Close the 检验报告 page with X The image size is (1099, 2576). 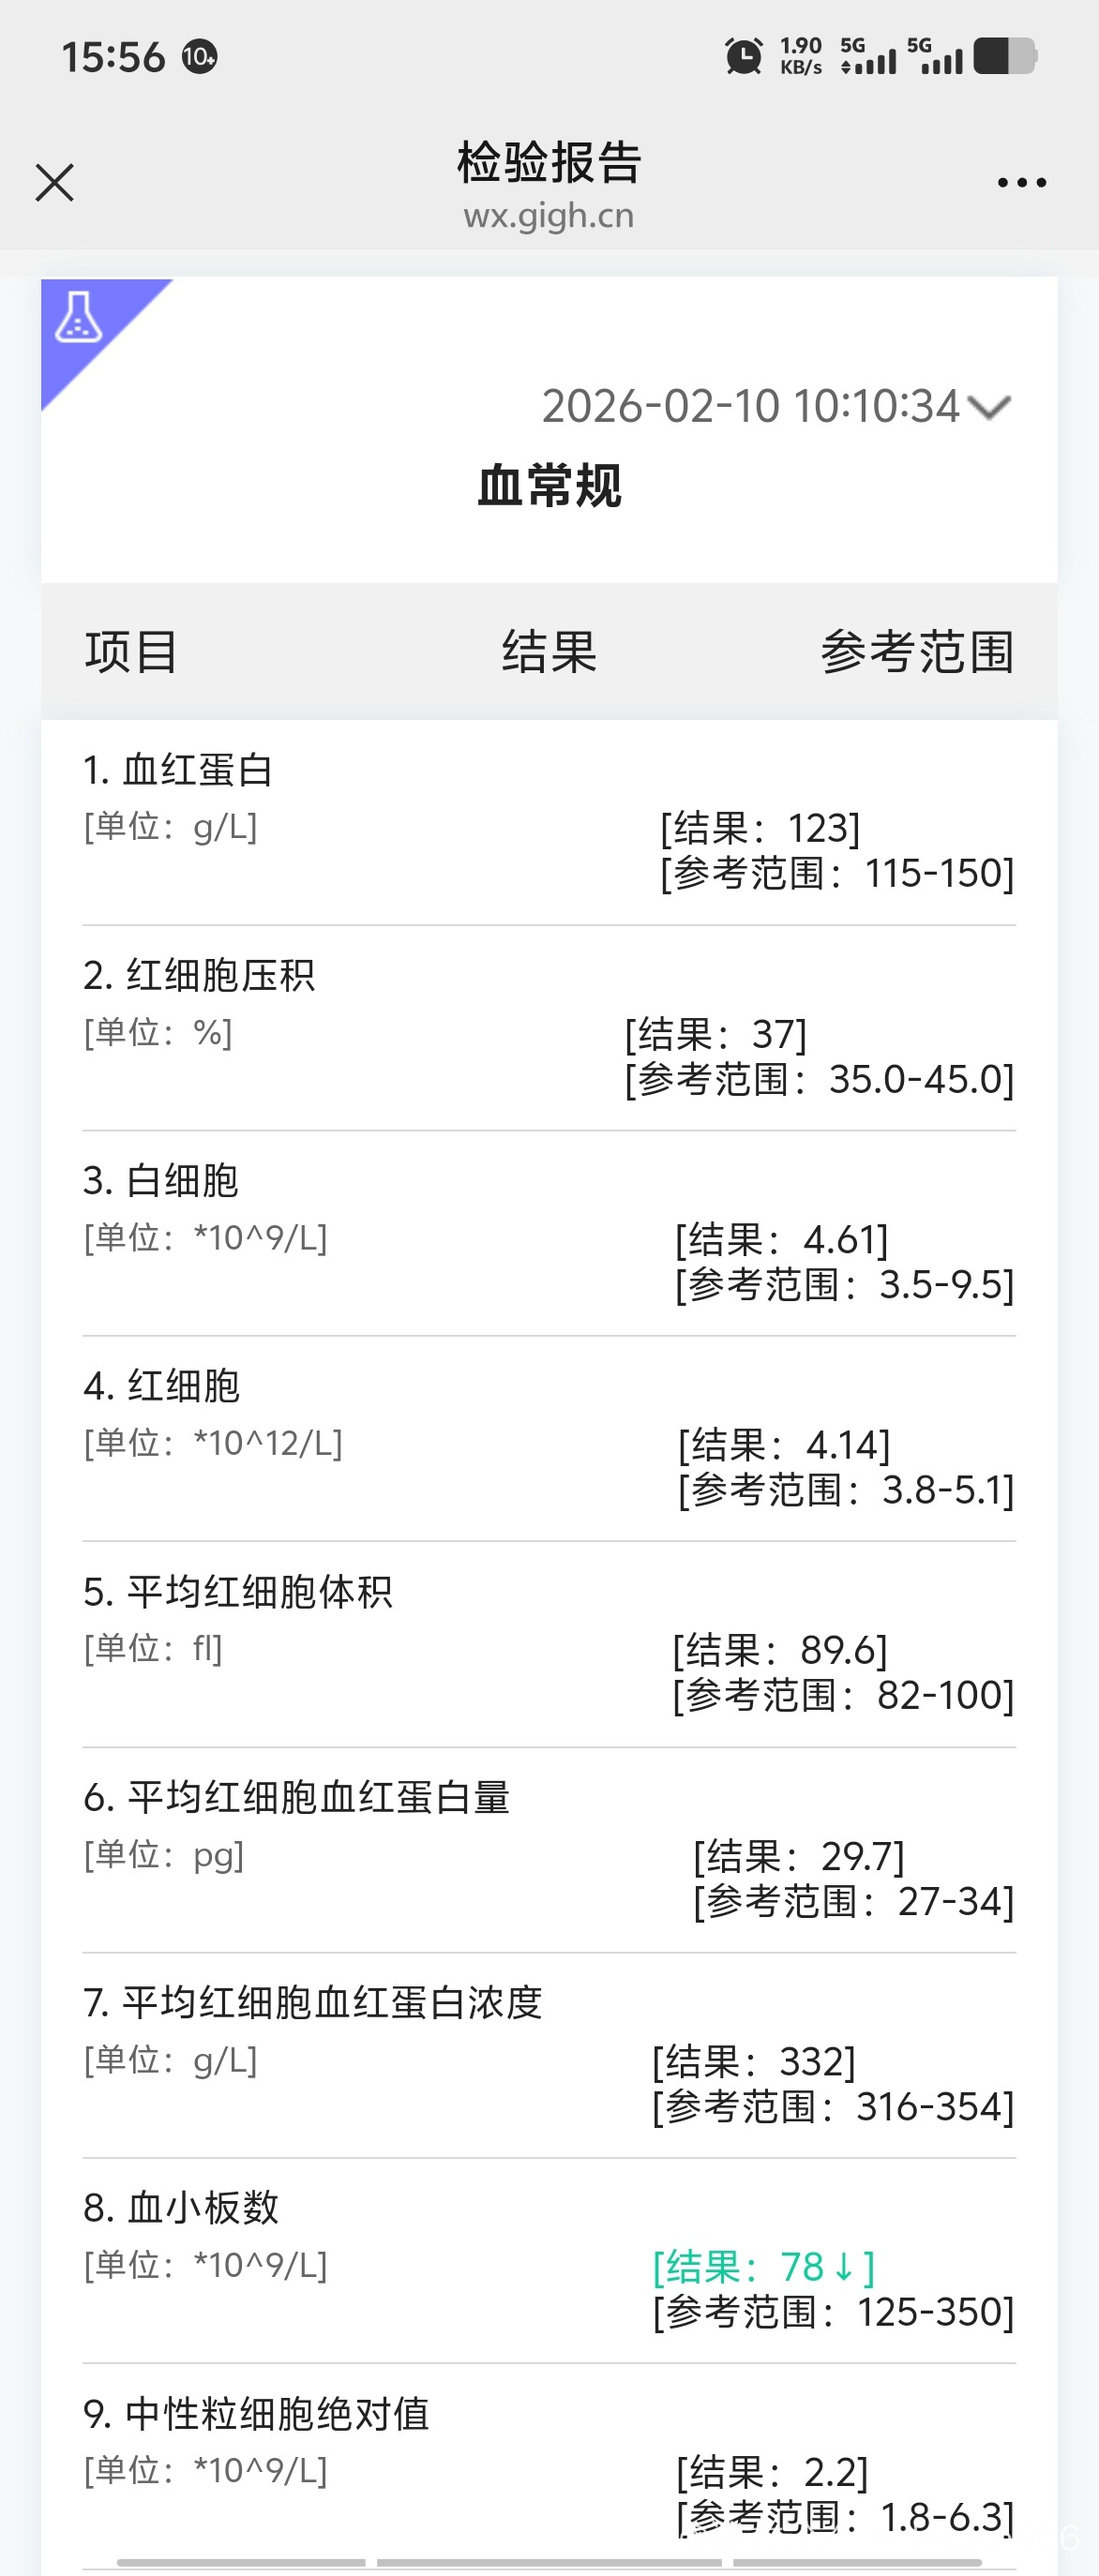(x=54, y=183)
